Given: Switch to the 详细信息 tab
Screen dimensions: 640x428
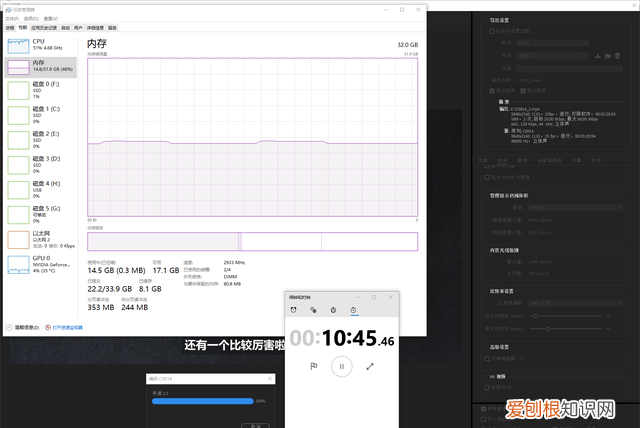Looking at the screenshot, I should click(x=95, y=28).
